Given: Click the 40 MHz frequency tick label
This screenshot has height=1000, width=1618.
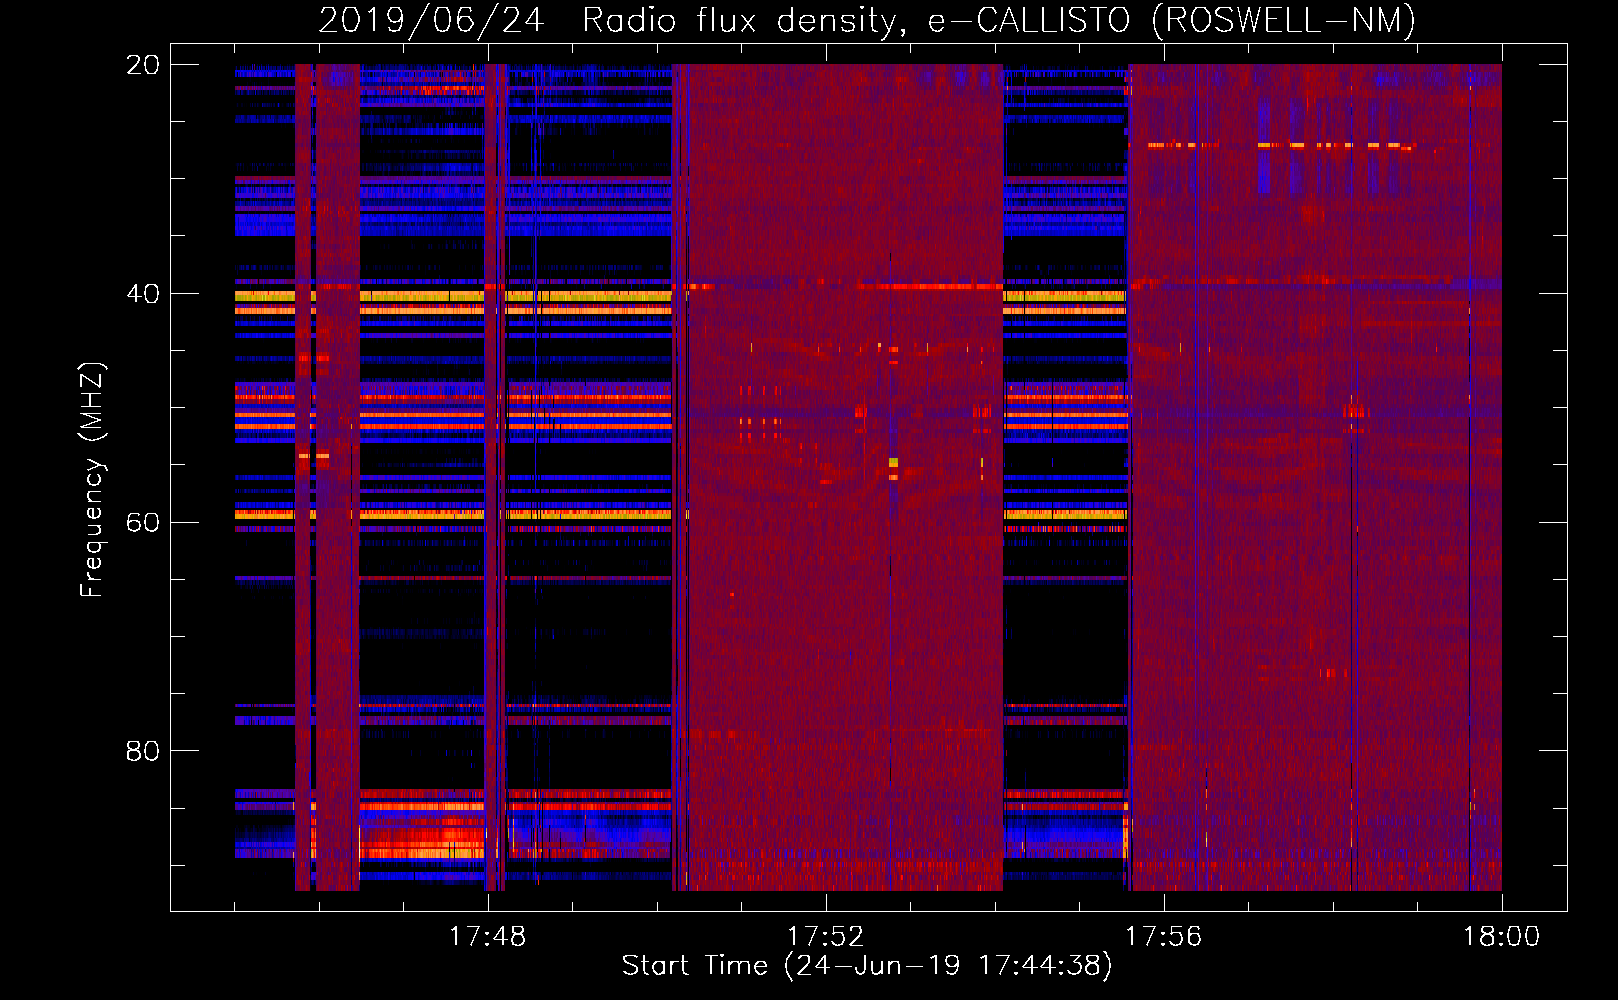Looking at the screenshot, I should point(142,294).
